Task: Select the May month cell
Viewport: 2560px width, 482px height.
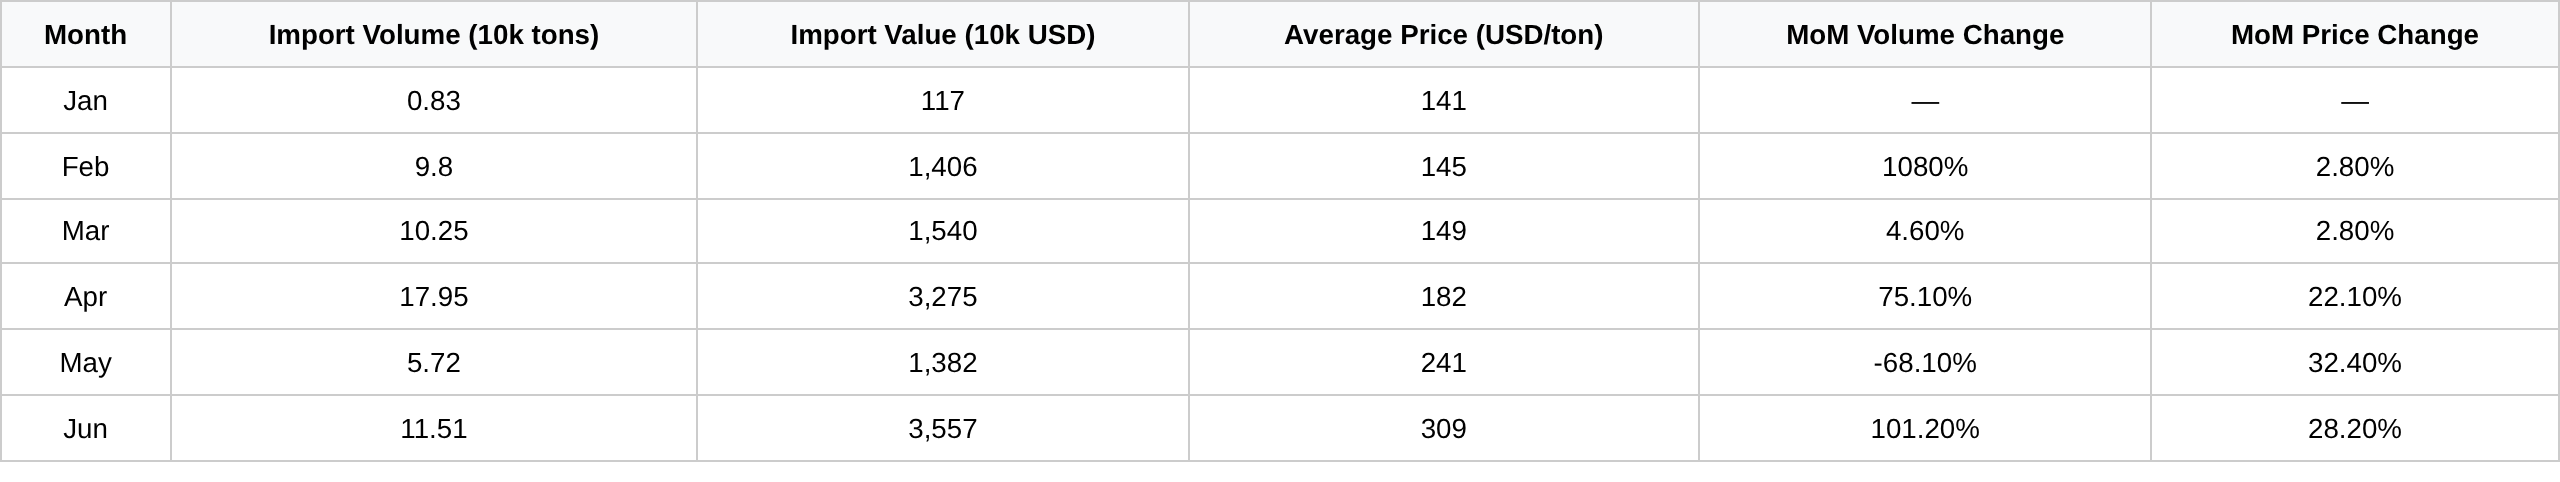Action: tap(86, 363)
